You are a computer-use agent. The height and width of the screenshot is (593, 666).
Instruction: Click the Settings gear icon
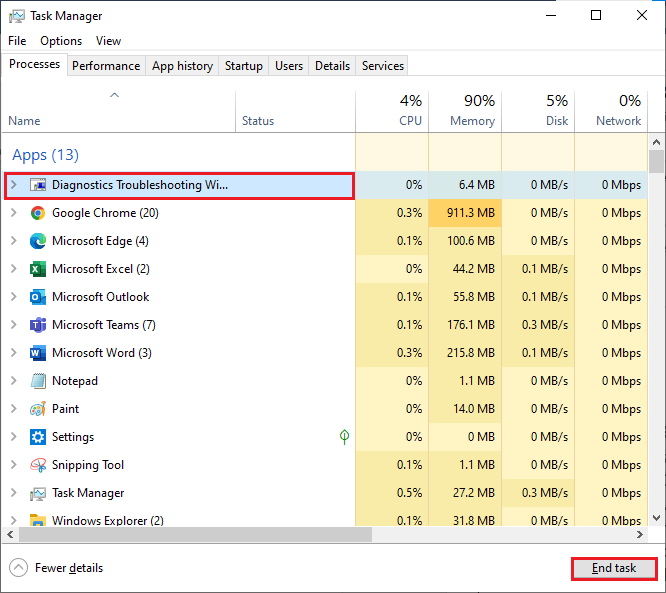click(x=38, y=437)
